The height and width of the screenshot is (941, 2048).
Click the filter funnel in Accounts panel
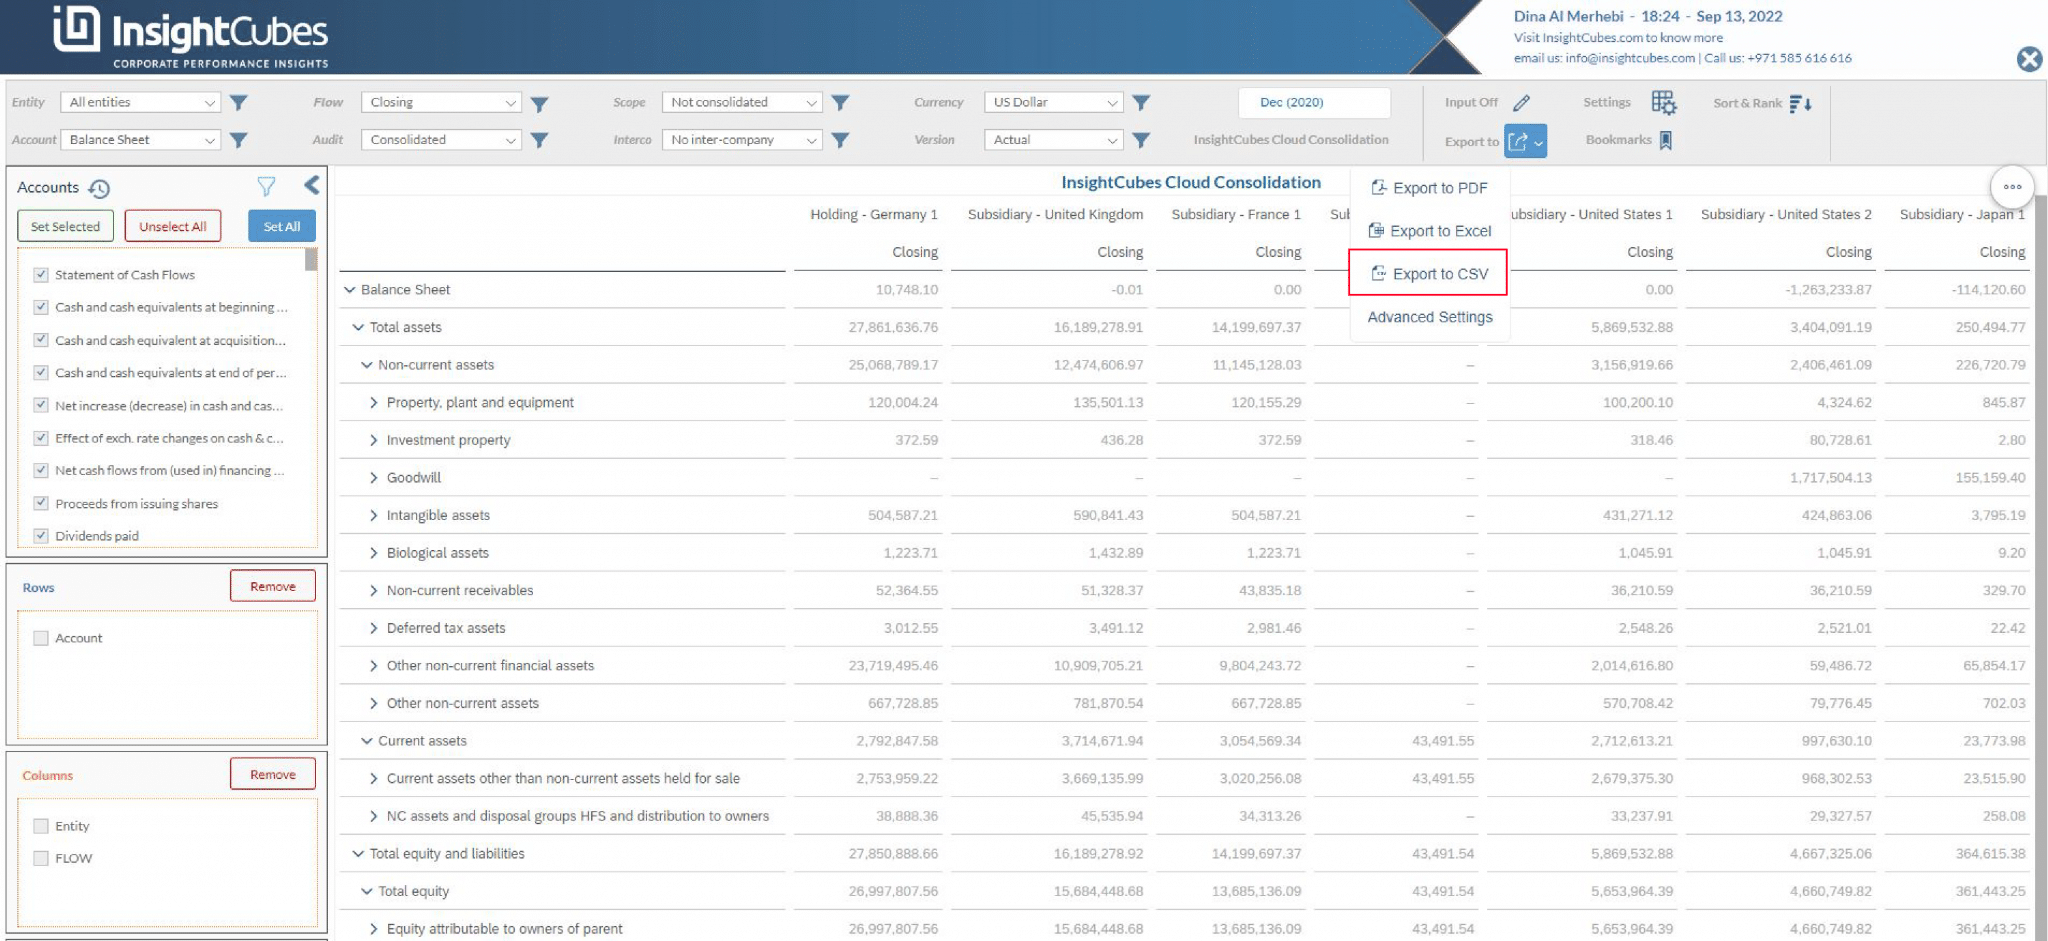point(266,184)
